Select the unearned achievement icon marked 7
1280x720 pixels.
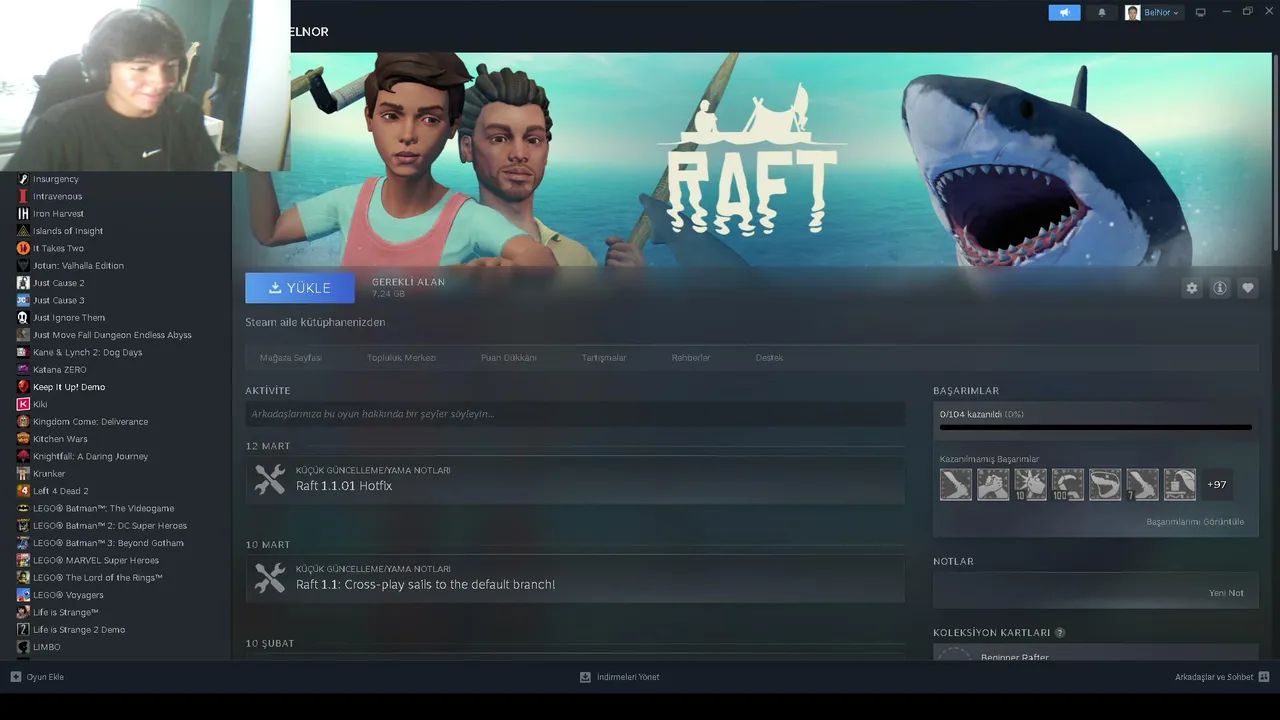click(x=1142, y=484)
